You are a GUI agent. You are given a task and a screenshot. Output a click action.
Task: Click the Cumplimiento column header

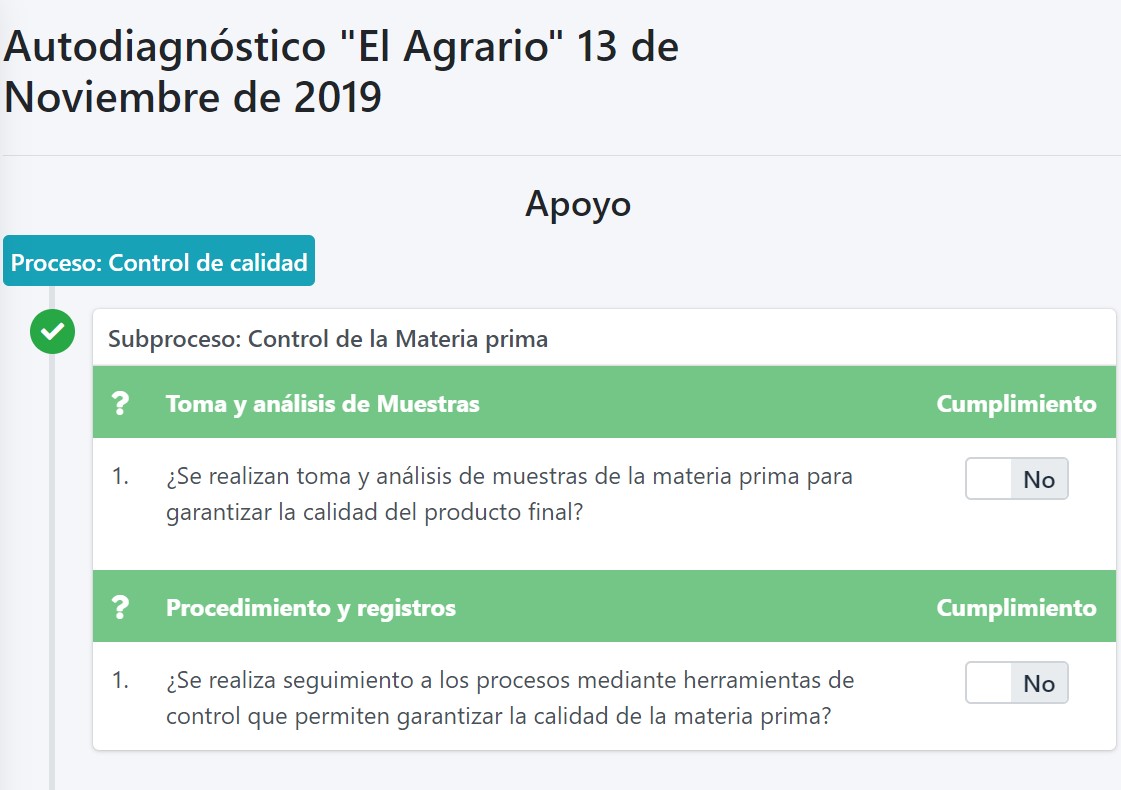pos(1016,403)
